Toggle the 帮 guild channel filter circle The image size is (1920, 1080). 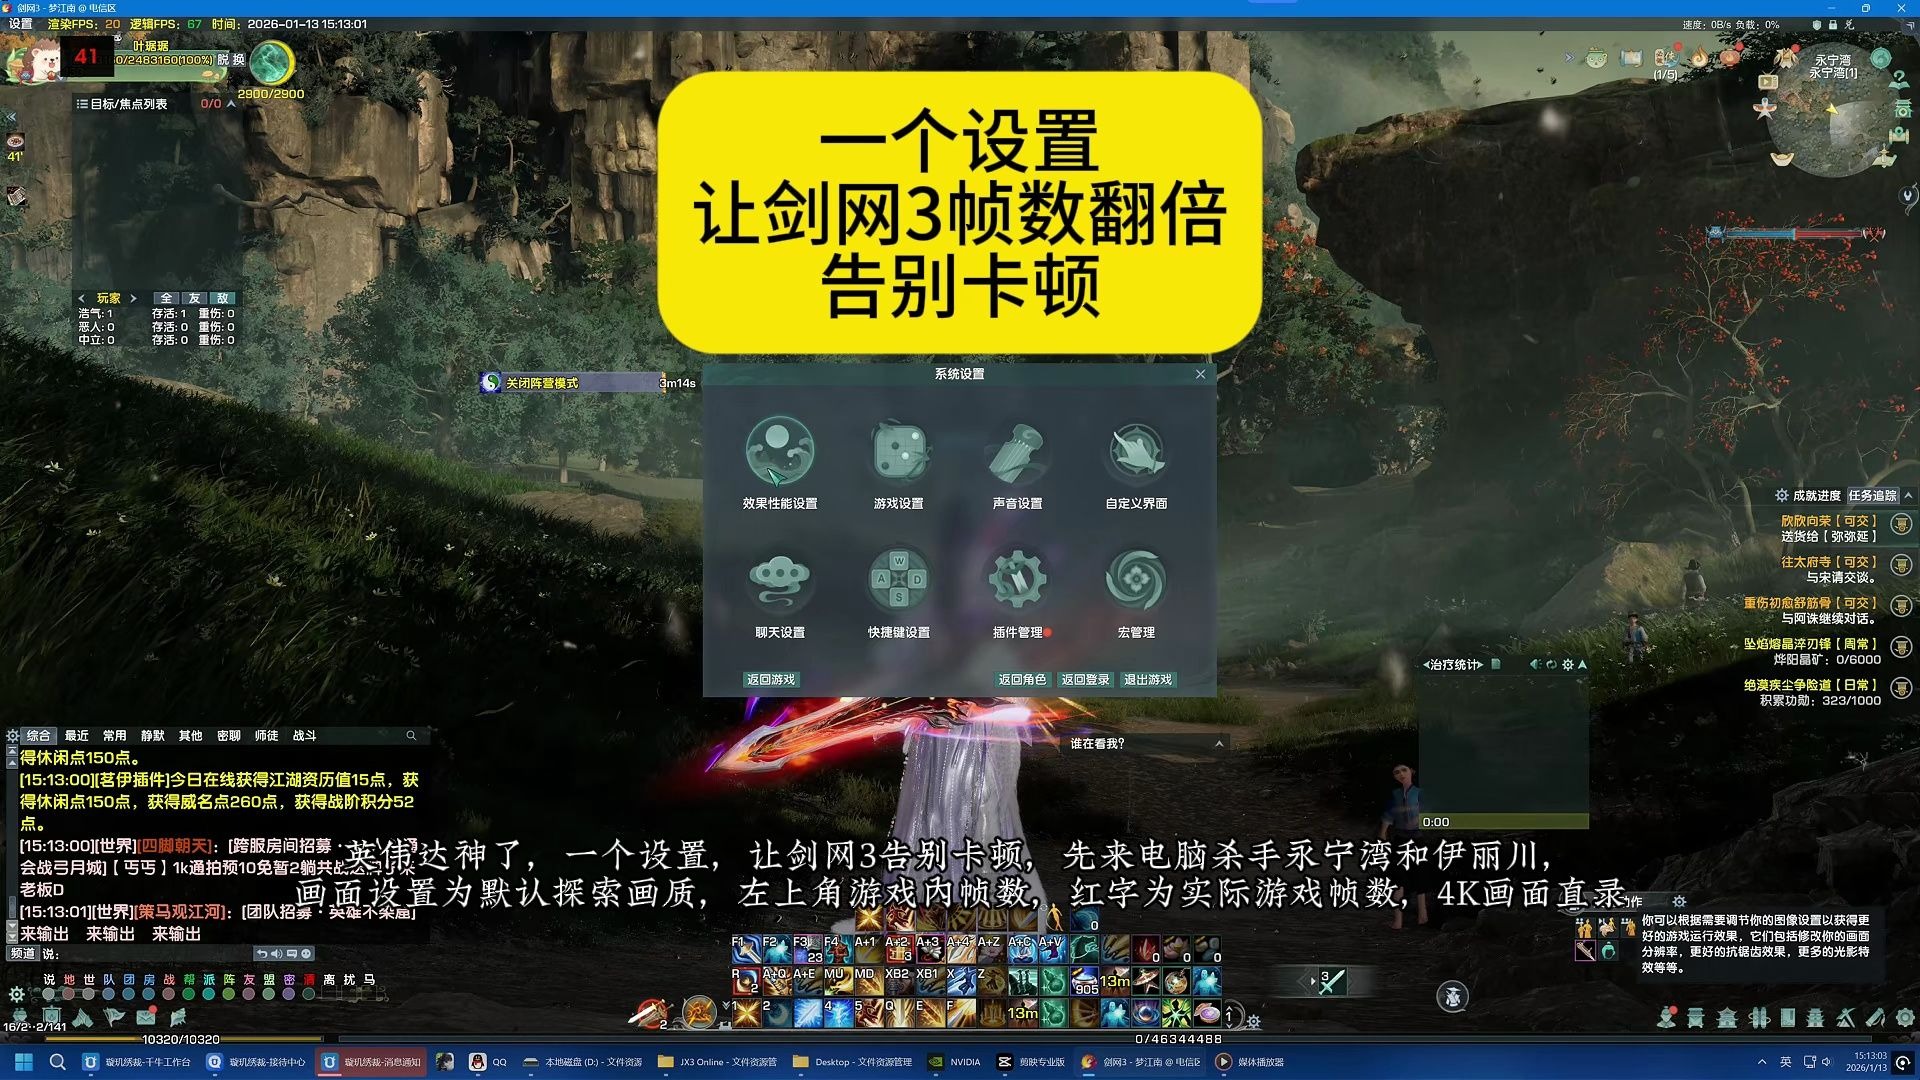click(189, 994)
